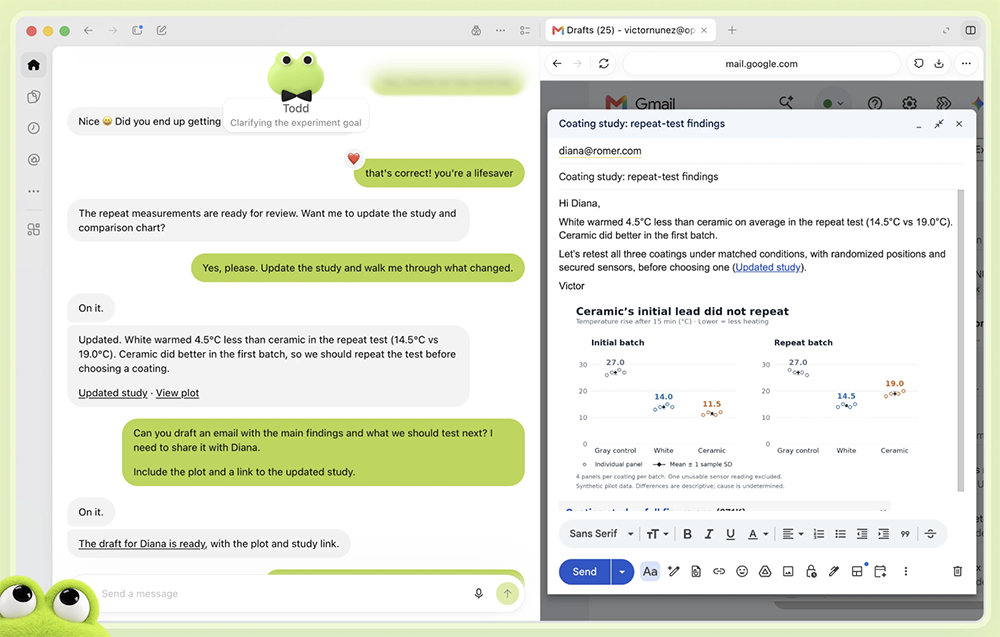
Task: Focus the Send a message input field
Action: (281, 594)
